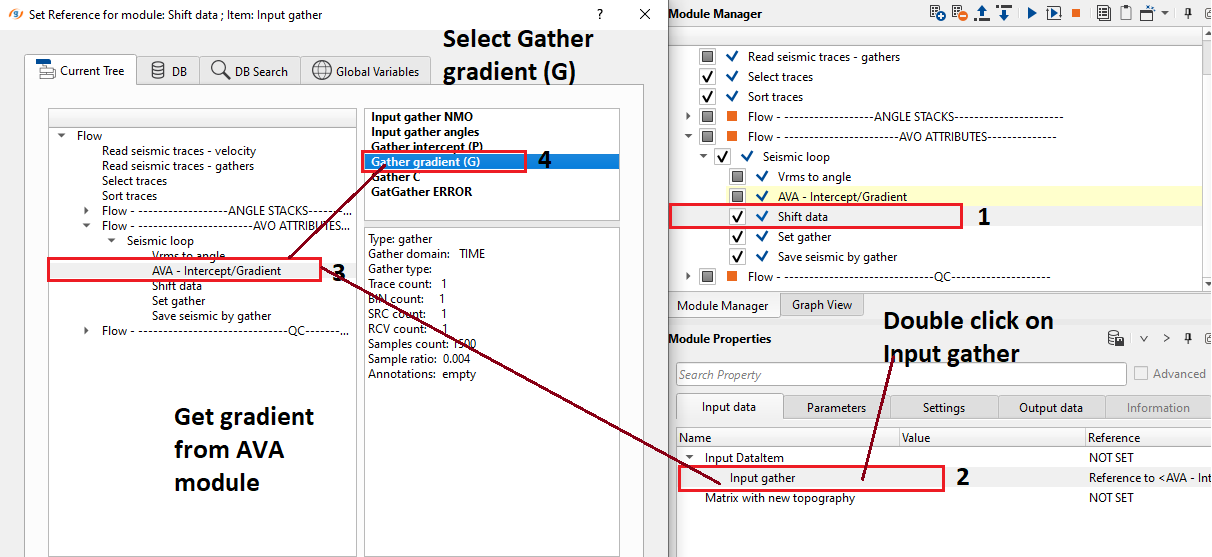
Task: Toggle checkbox for Shift data module
Action: [x=738, y=217]
